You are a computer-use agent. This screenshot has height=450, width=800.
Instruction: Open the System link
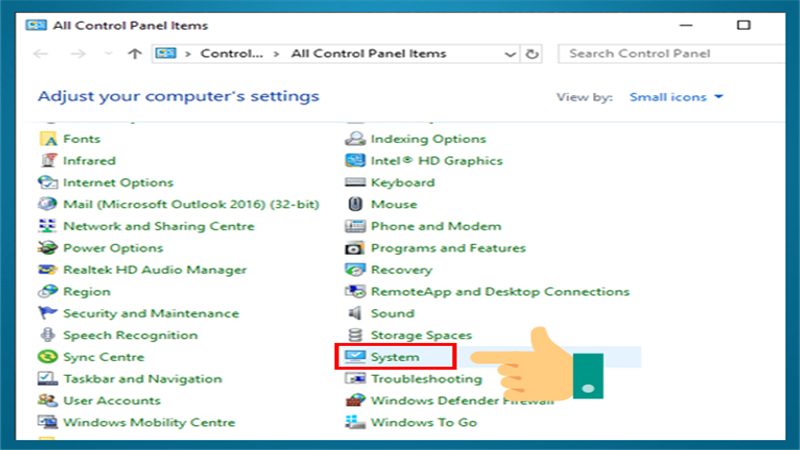pos(395,357)
